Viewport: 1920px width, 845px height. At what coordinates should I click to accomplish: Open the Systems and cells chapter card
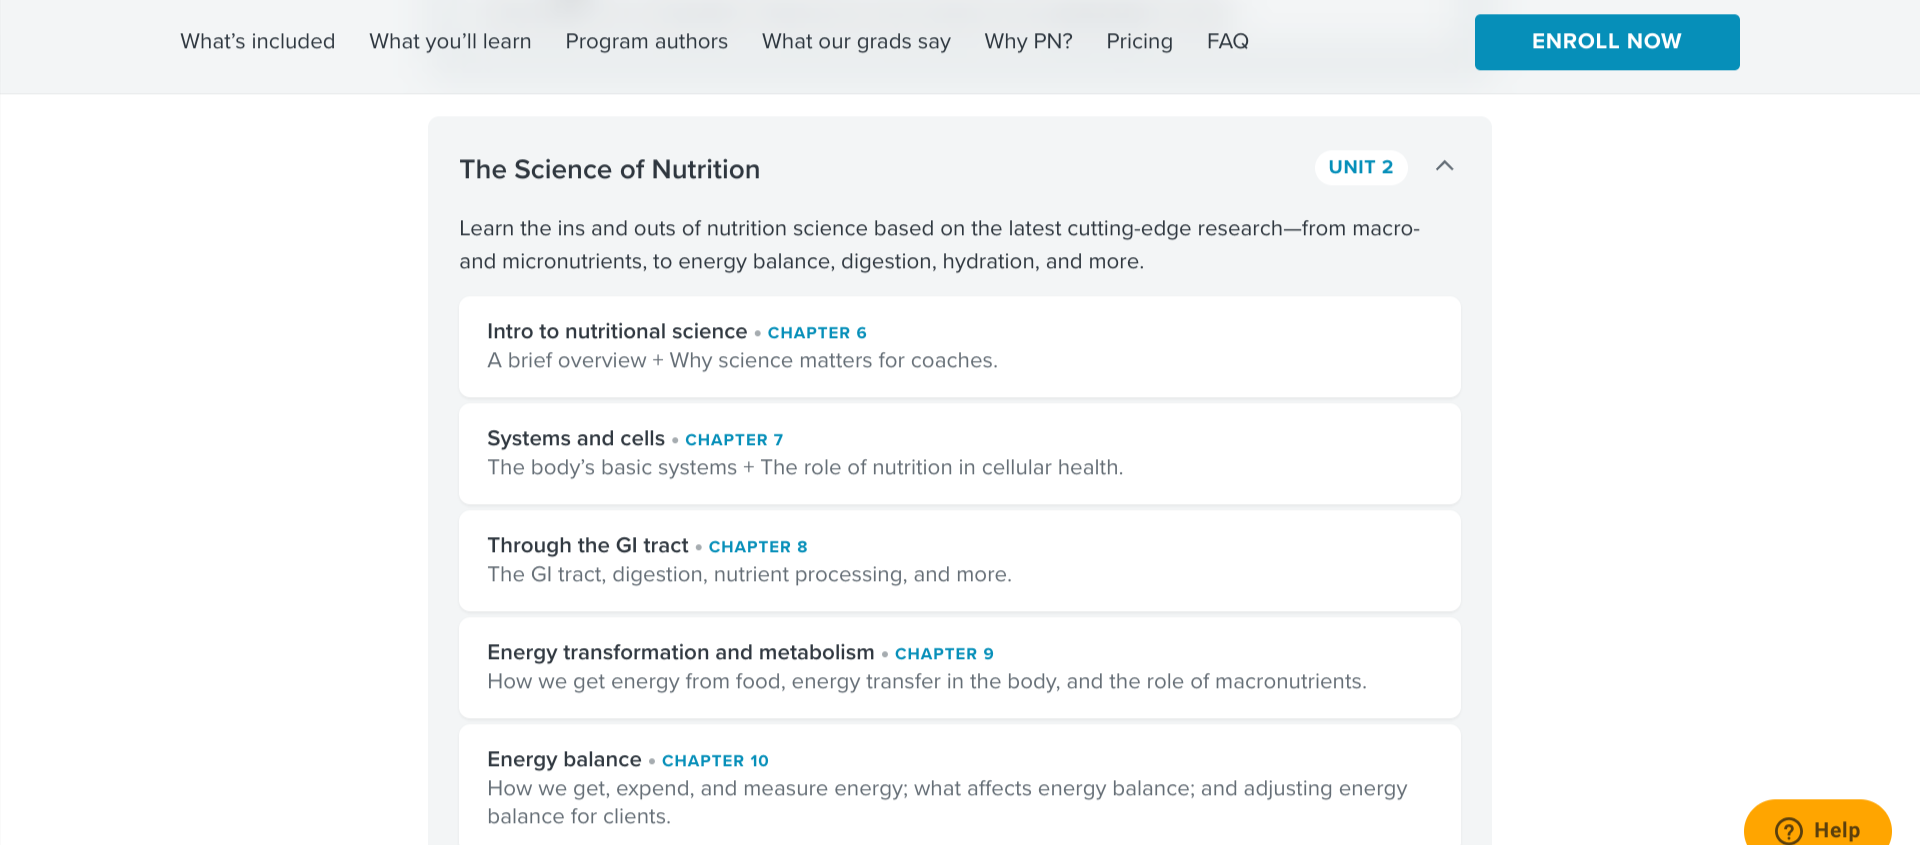point(959,453)
